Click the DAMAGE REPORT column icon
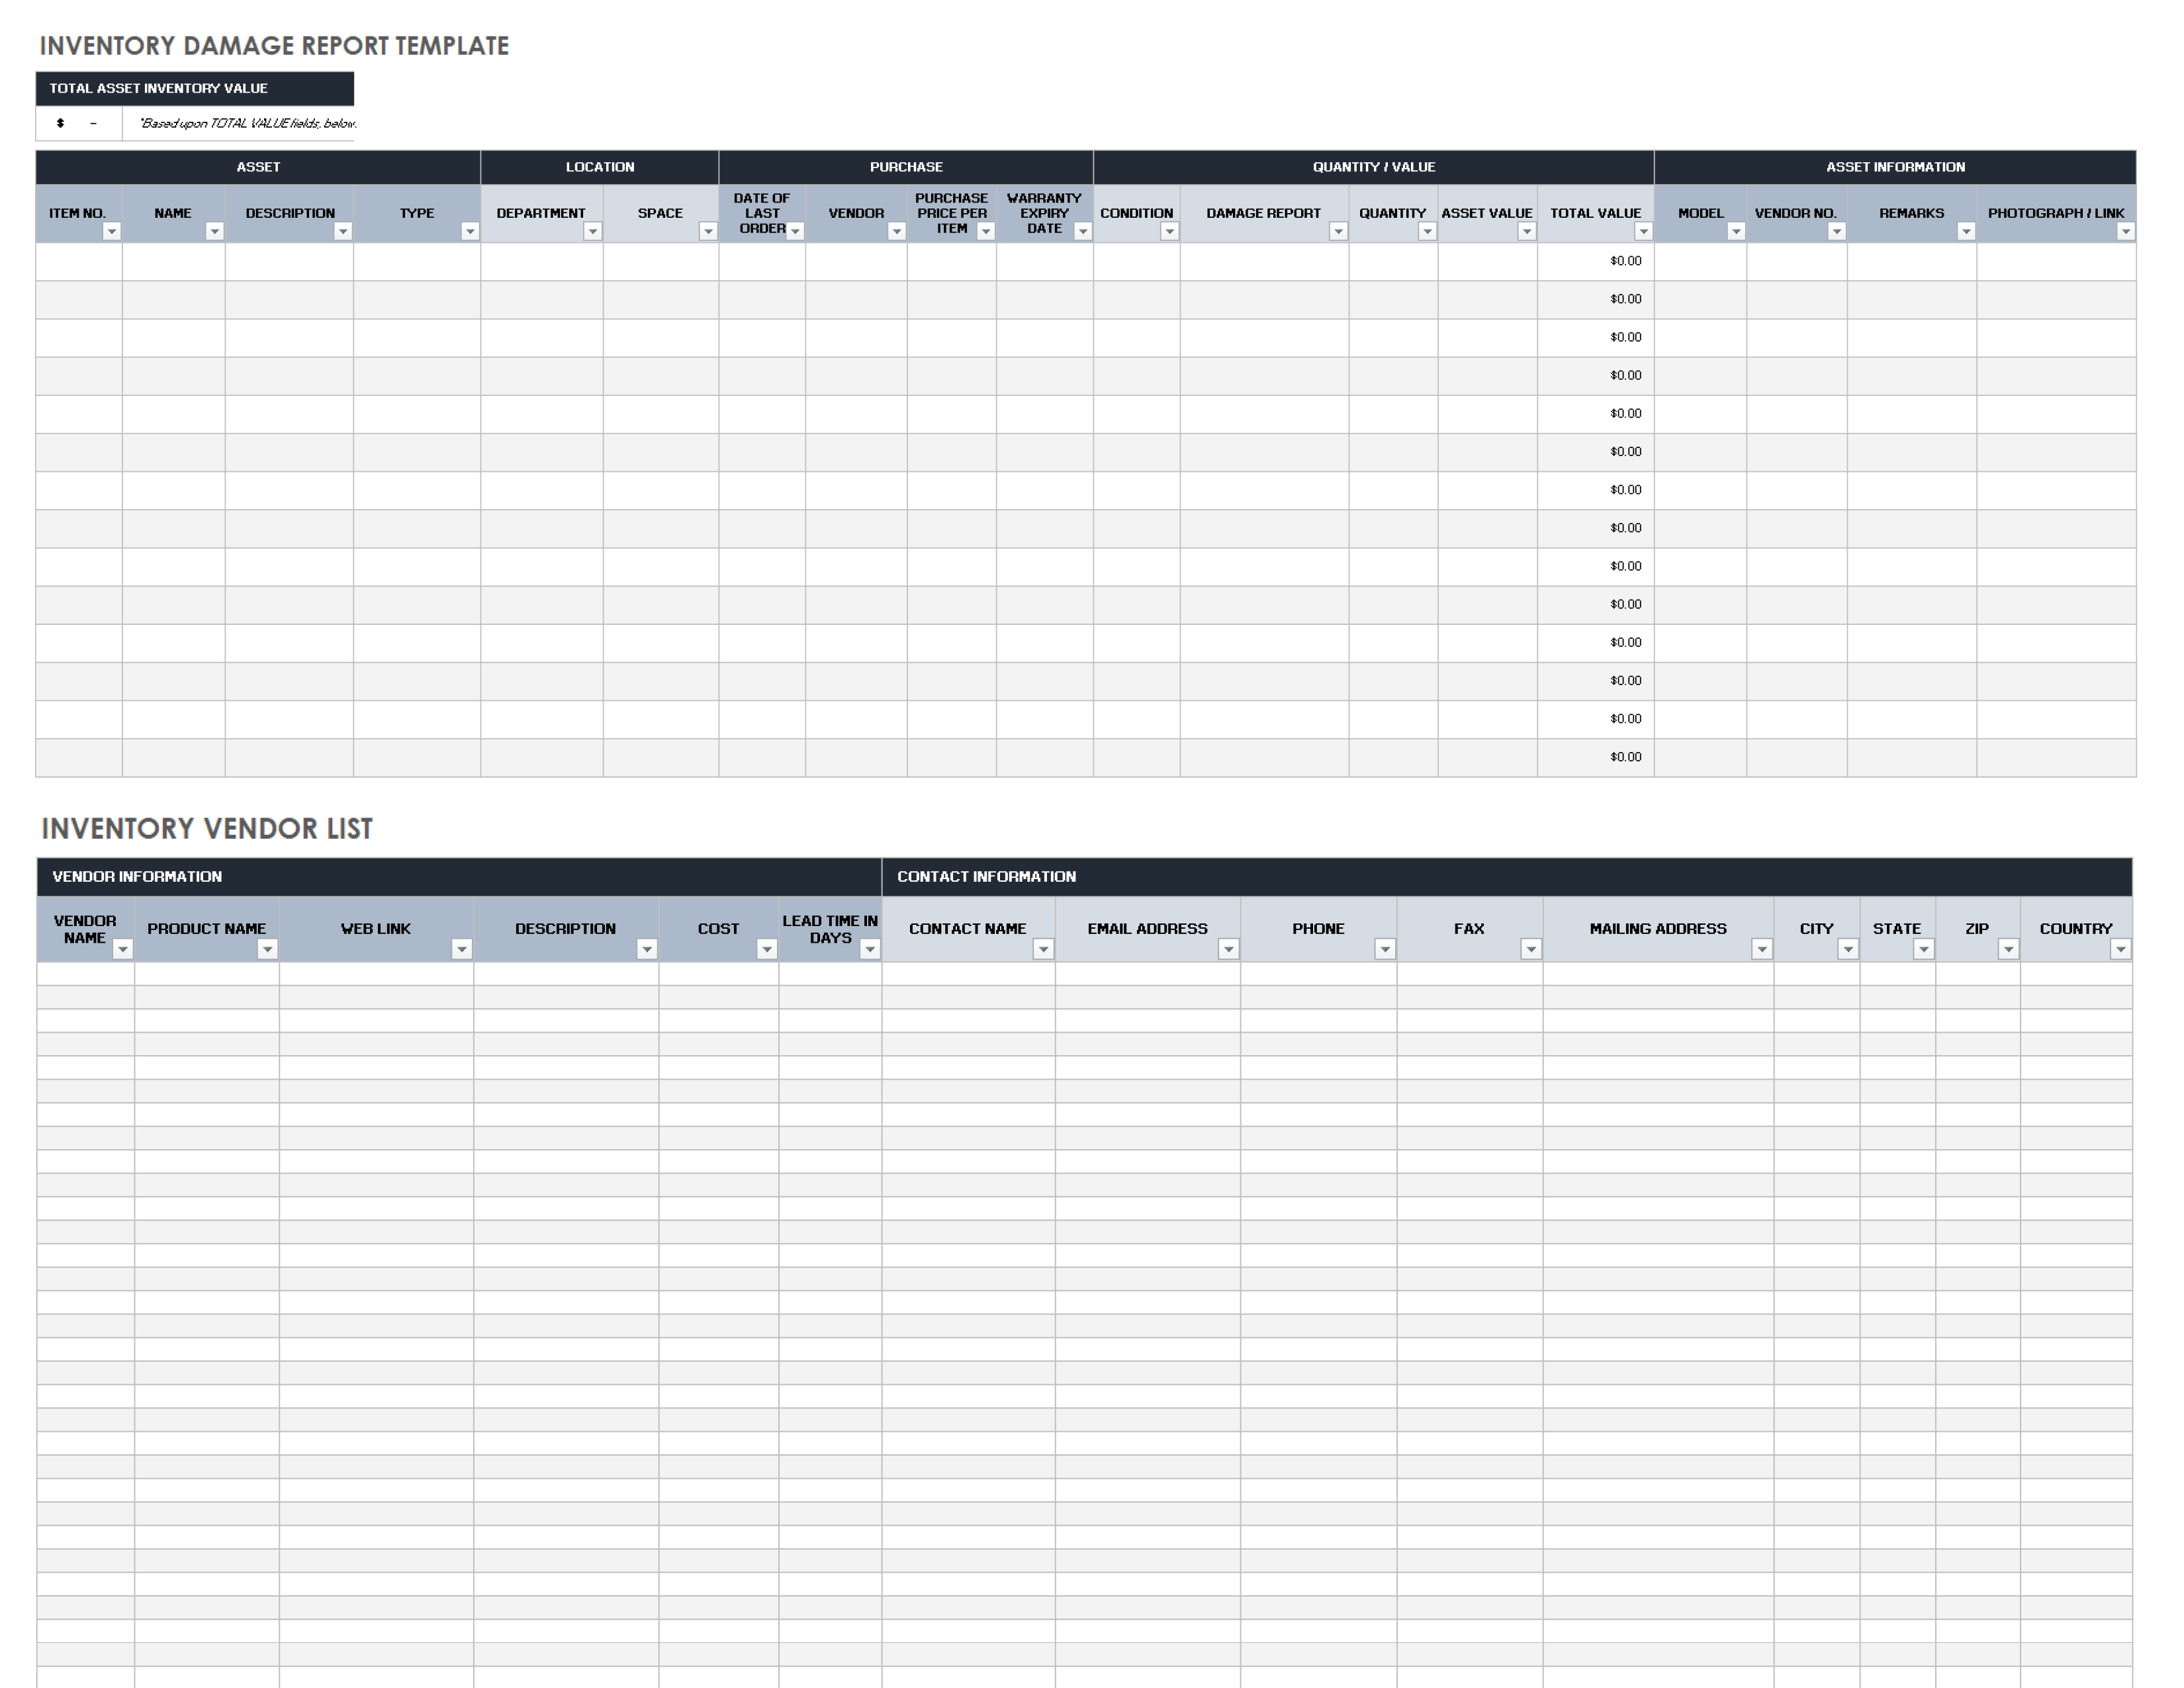Screen dimensions: 2184x1688 pyautogui.click(x=1338, y=232)
